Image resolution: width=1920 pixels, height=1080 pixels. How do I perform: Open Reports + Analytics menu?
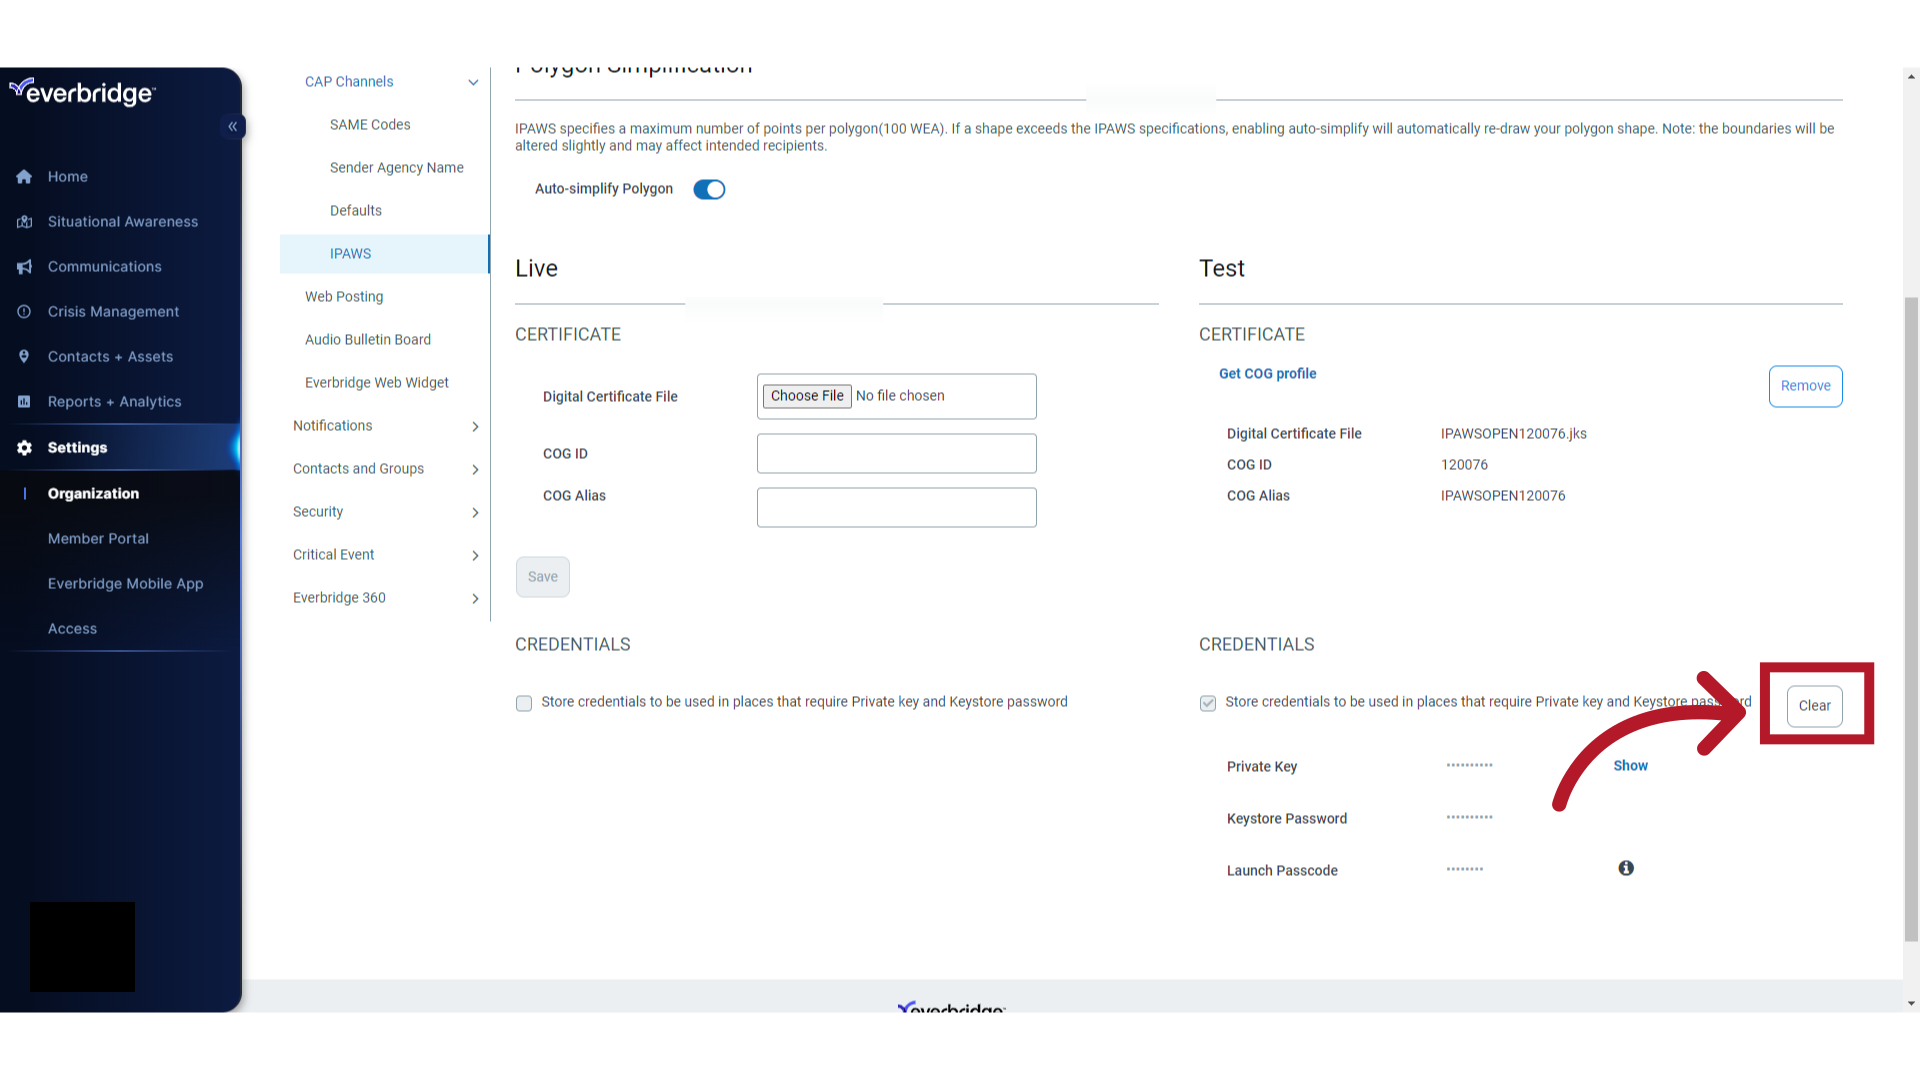tap(115, 402)
